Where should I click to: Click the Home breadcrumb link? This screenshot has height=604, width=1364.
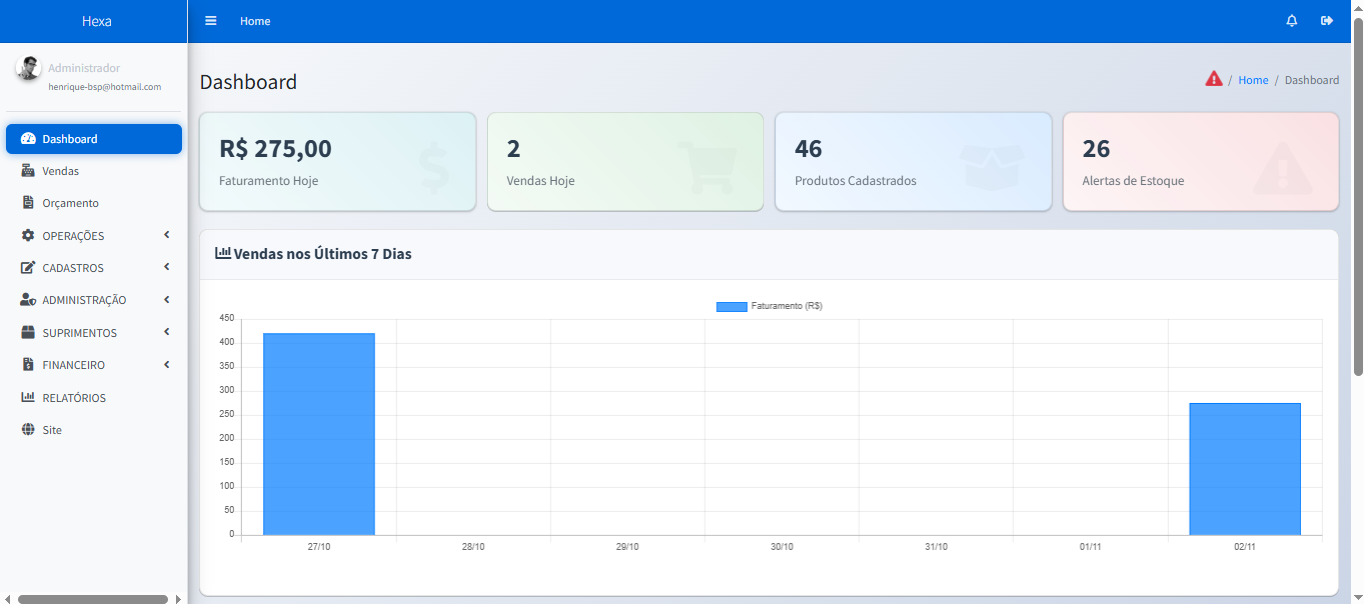click(x=1253, y=80)
